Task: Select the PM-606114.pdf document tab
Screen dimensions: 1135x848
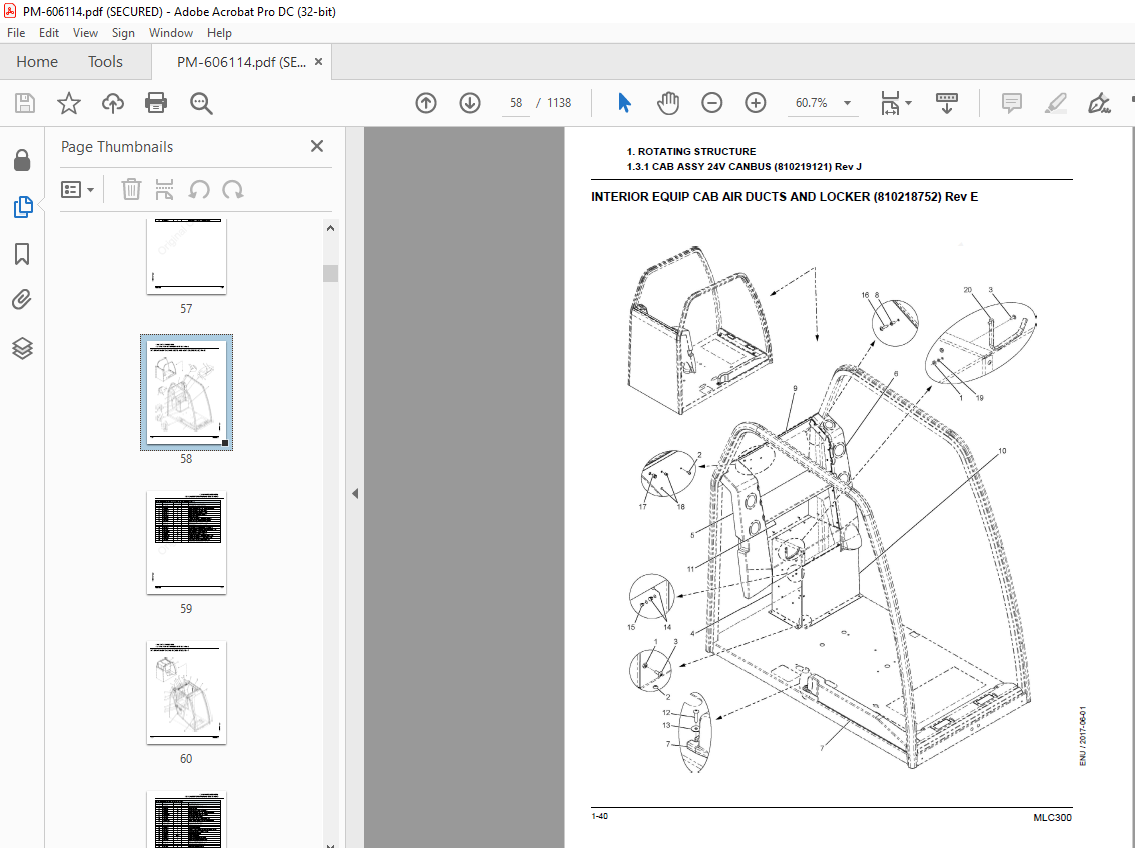Action: [x=241, y=62]
